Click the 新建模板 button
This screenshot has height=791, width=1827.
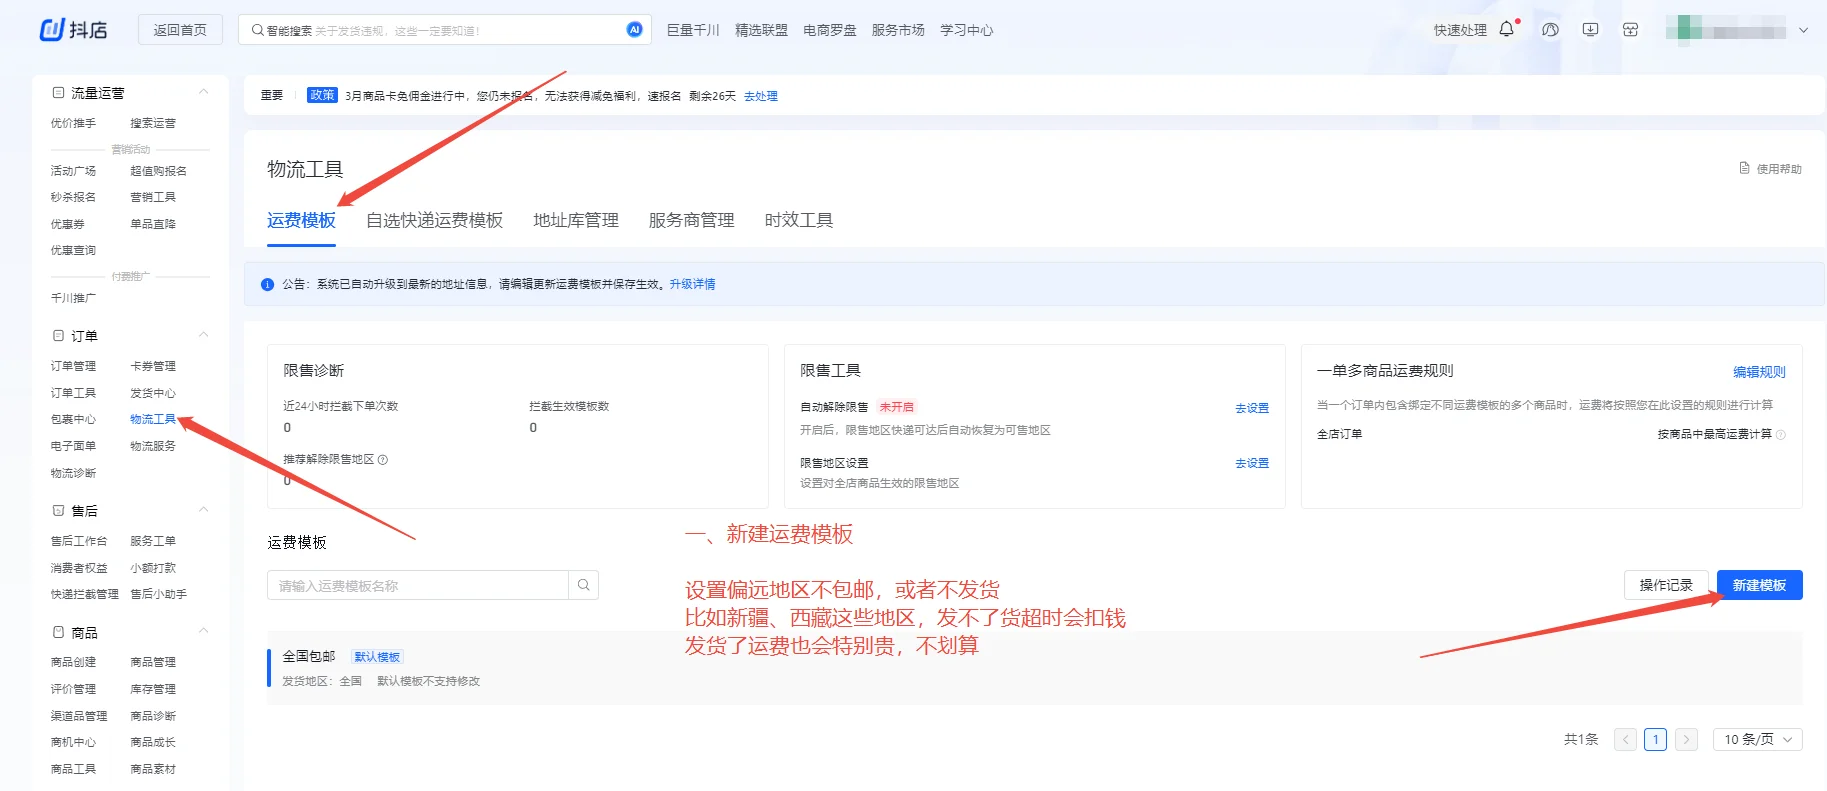click(x=1758, y=585)
